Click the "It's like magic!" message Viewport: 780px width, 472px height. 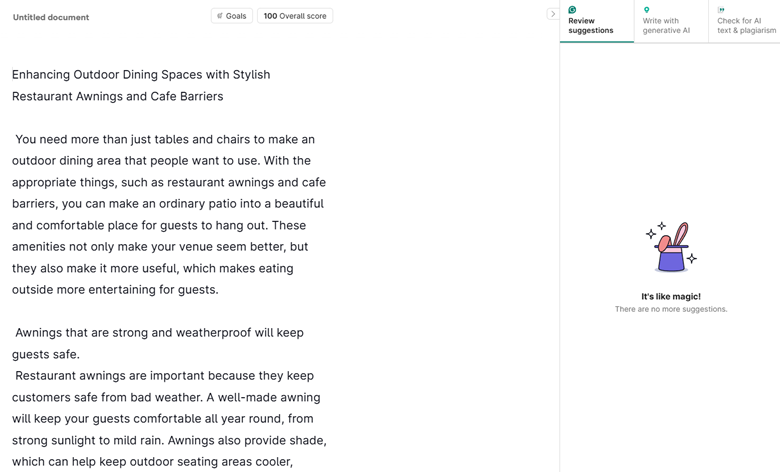(x=671, y=296)
